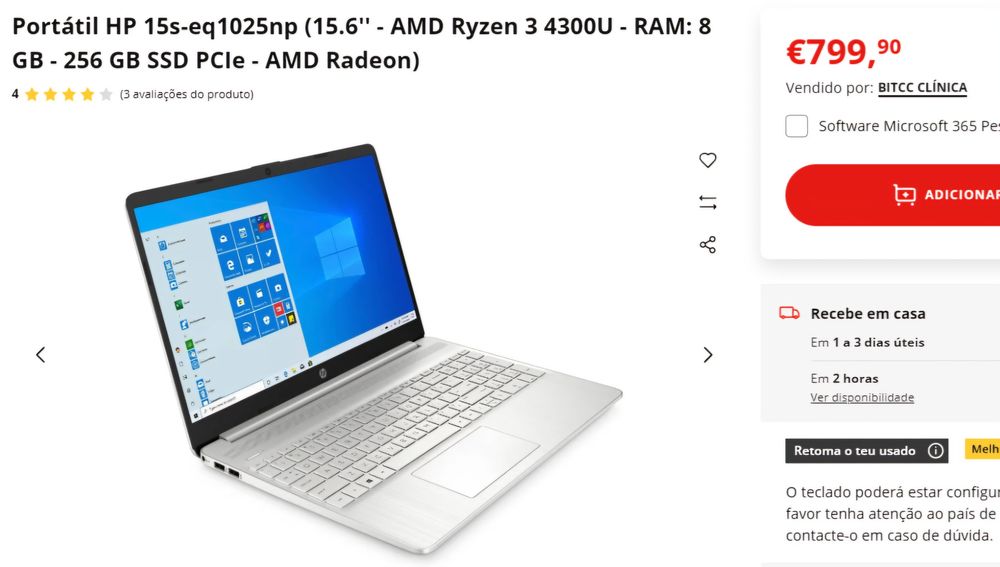Show next product image with right arrow
Screen dimensions: 1000x567
pos(707,355)
